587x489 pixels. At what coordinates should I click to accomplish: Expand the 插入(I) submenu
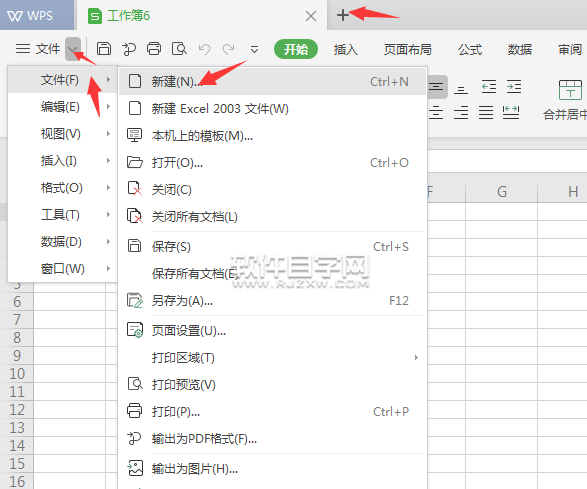coord(63,161)
